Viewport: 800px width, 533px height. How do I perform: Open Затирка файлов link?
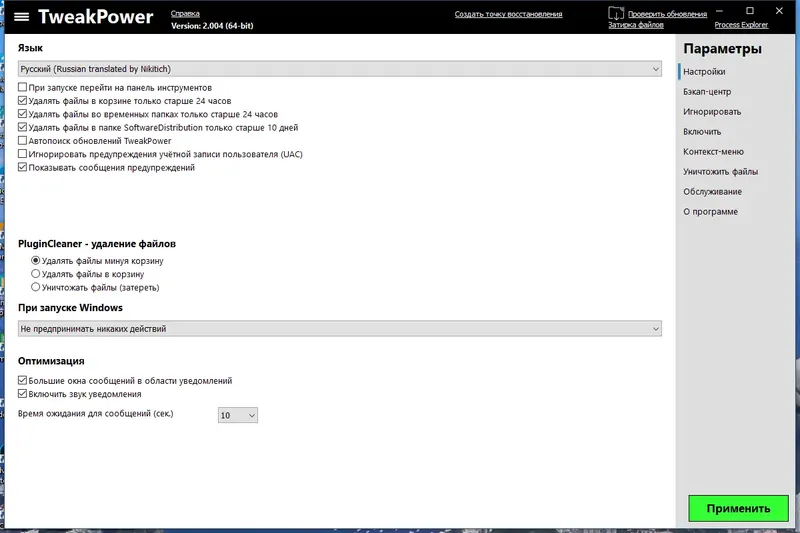coord(636,24)
